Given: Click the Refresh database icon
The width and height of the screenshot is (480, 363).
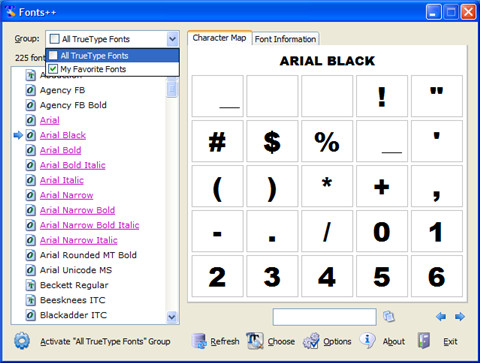Looking at the screenshot, I should click(x=199, y=341).
